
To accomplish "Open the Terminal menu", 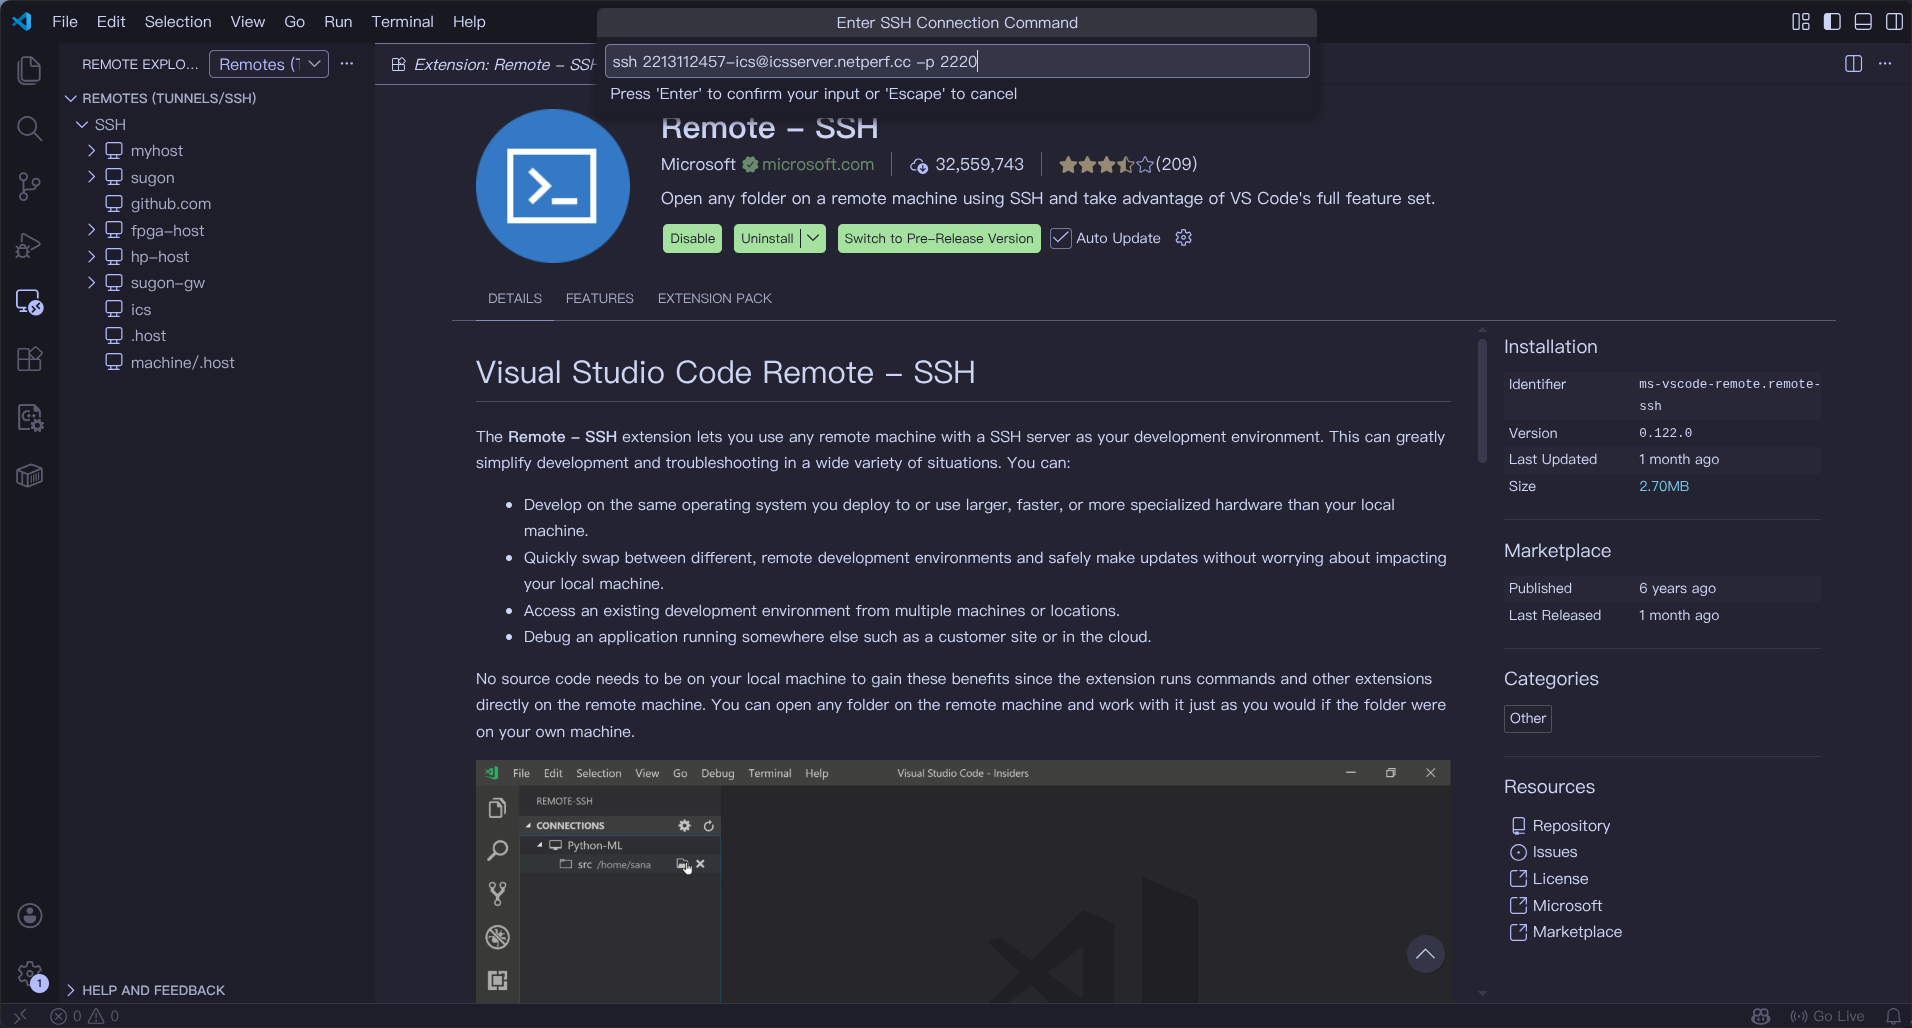I will pos(402,22).
